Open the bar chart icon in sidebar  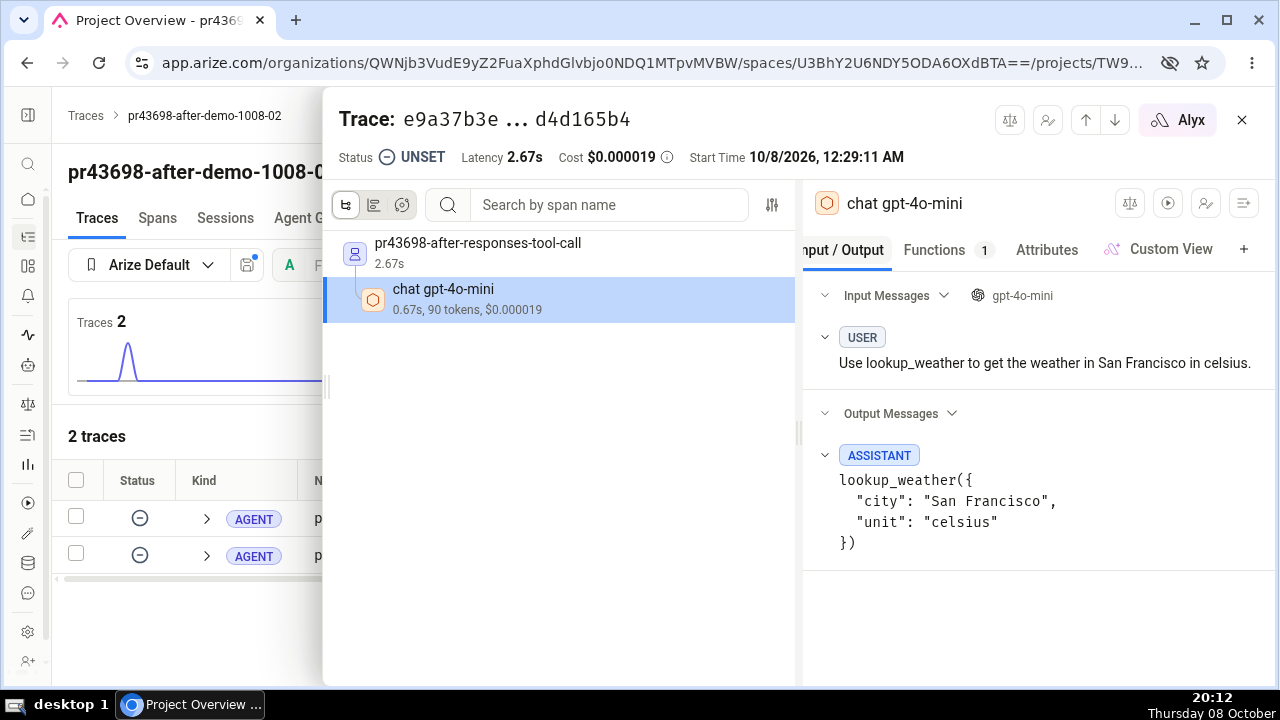[x=28, y=464]
